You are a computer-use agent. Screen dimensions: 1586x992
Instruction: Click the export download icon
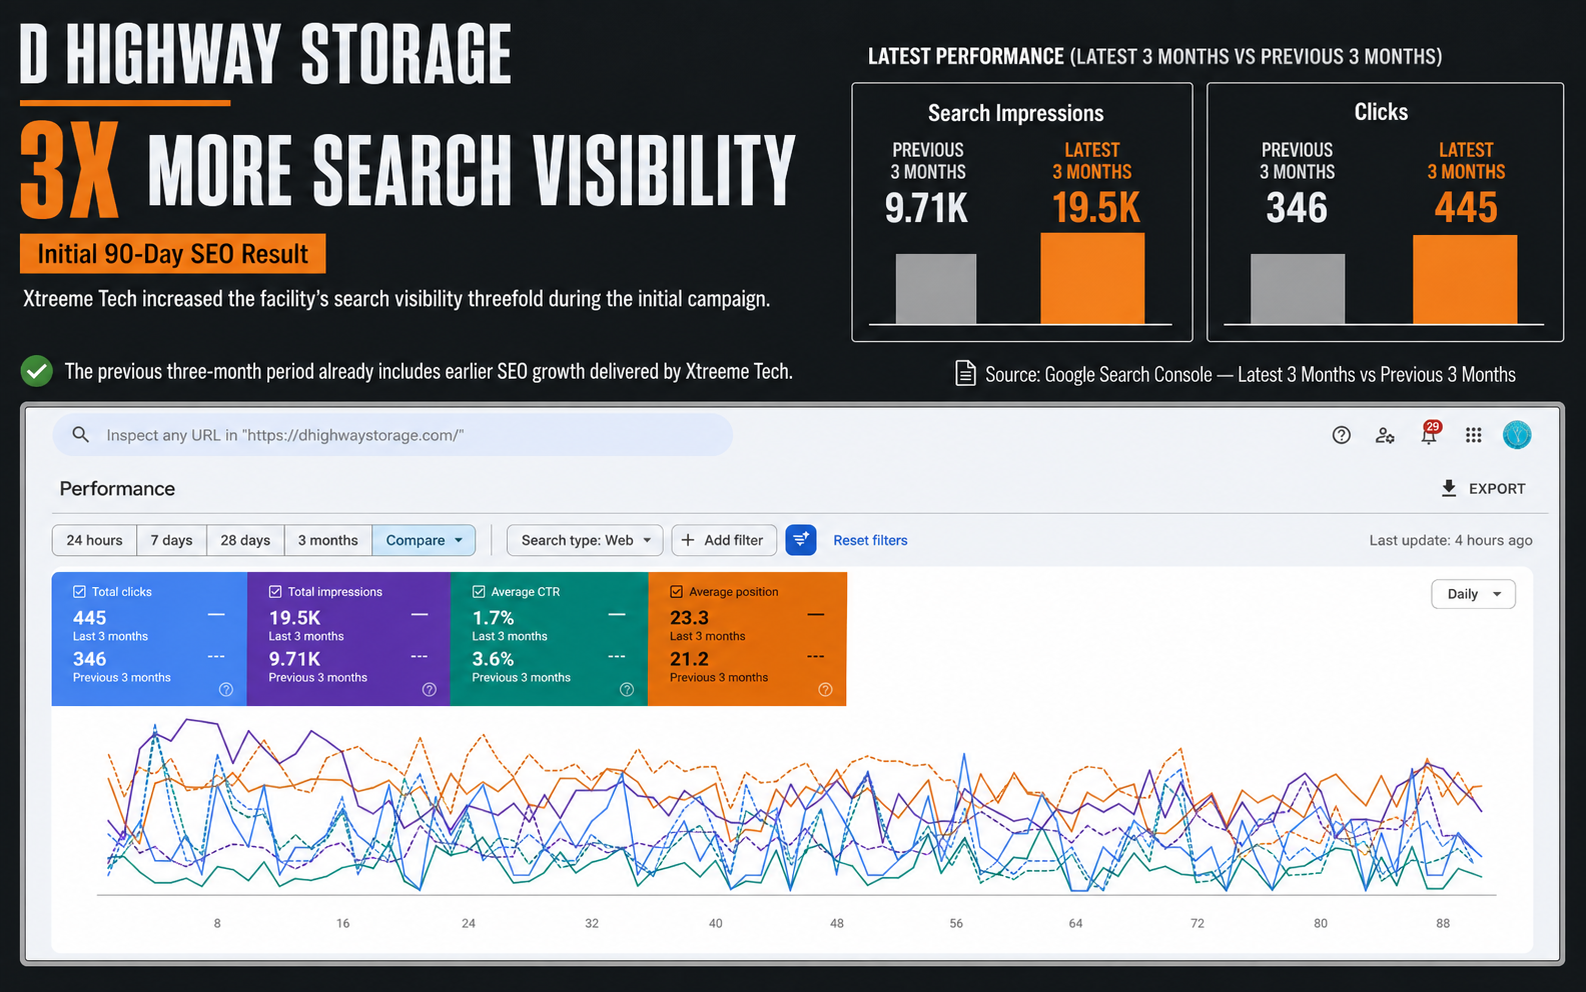1448,488
